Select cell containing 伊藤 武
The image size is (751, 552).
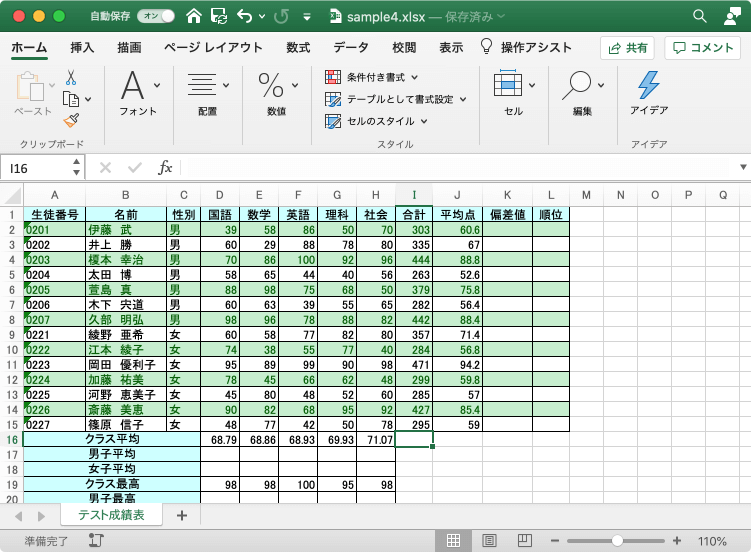(x=126, y=230)
